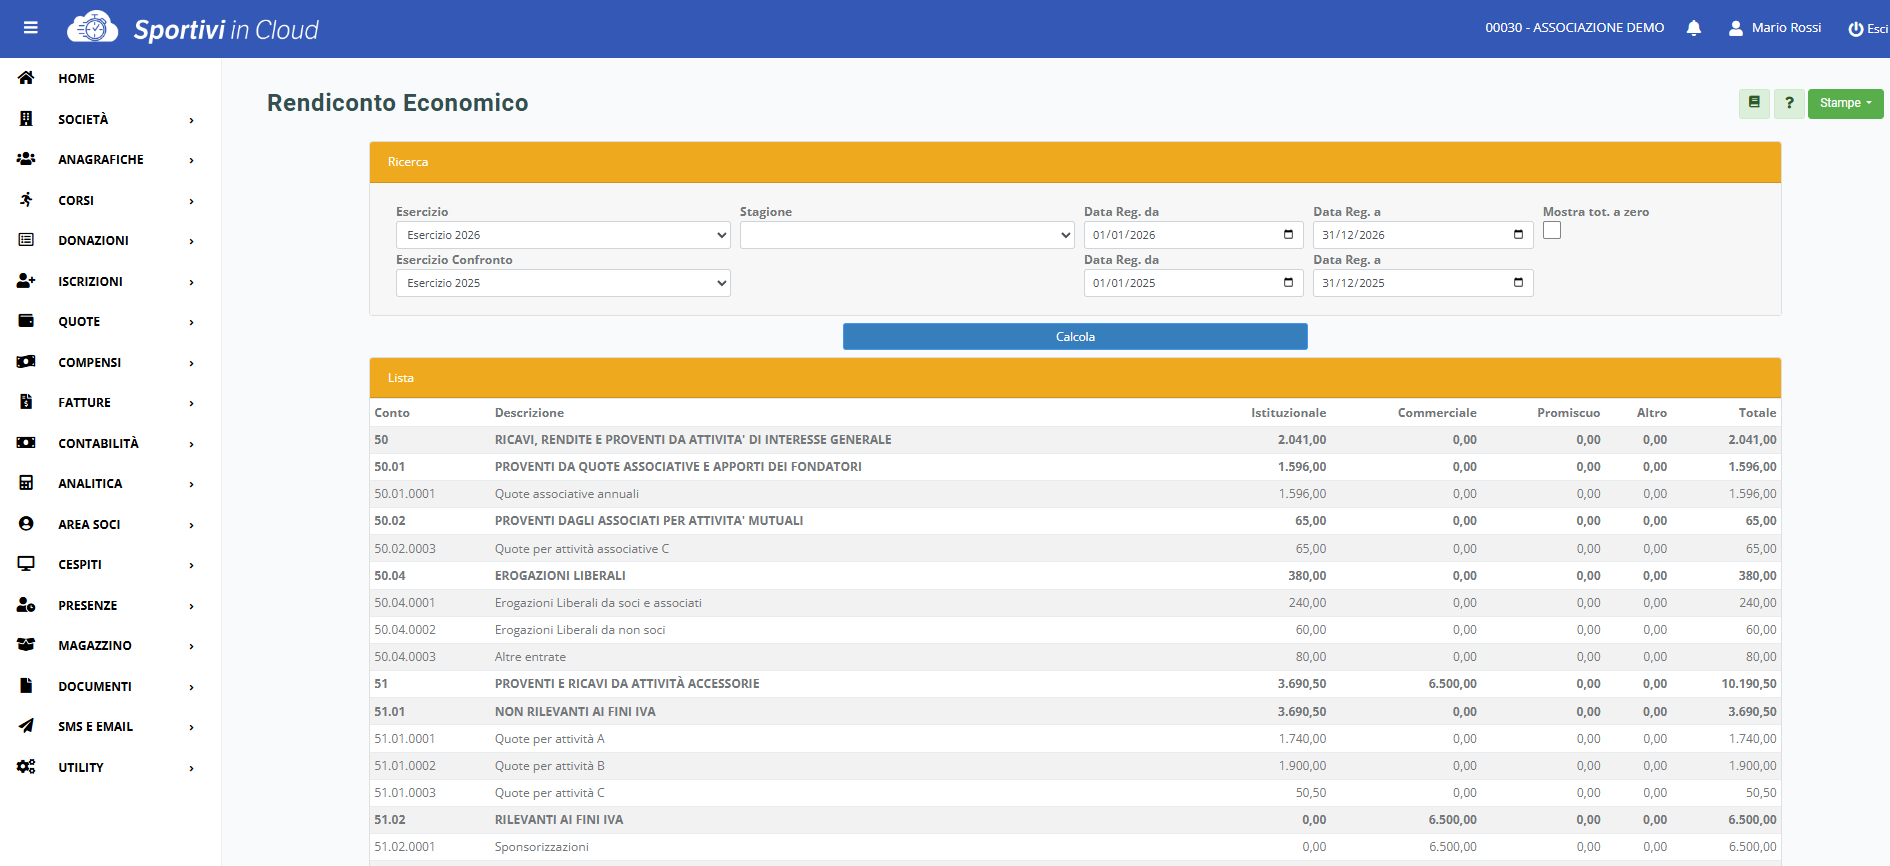Expand Contabilità submenu chevron
The width and height of the screenshot is (1890, 866).
[191, 444]
